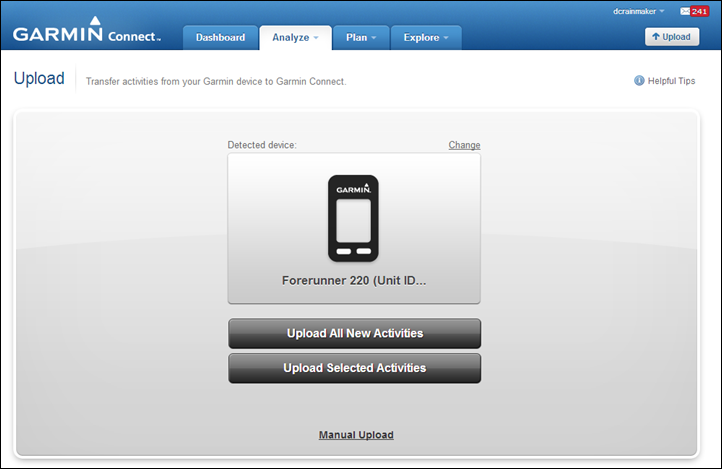Open the Manual Upload link
This screenshot has width=722, height=469.
356,435
